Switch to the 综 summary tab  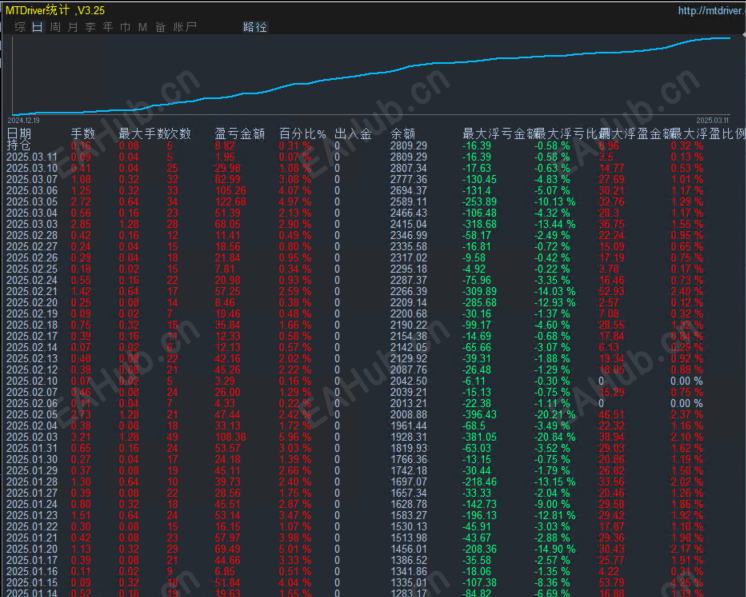tap(20, 27)
